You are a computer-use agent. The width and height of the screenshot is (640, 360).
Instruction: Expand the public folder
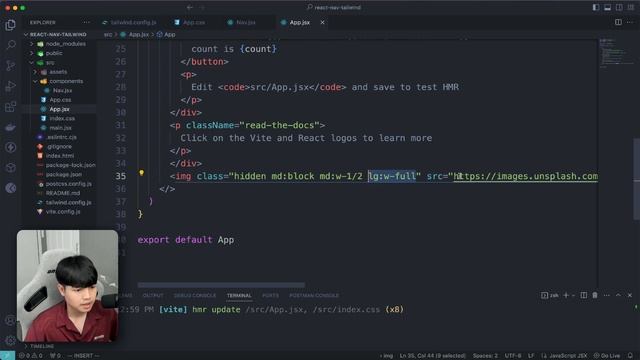31,53
